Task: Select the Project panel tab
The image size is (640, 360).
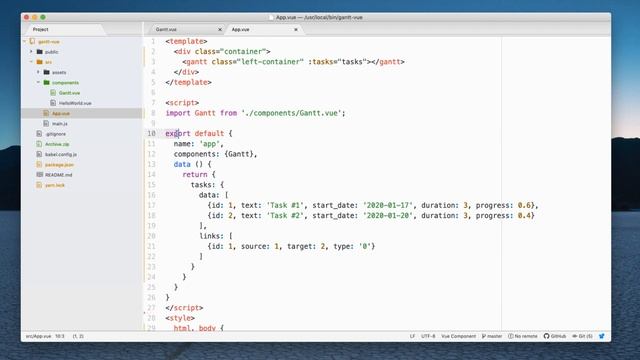Action: point(64,29)
